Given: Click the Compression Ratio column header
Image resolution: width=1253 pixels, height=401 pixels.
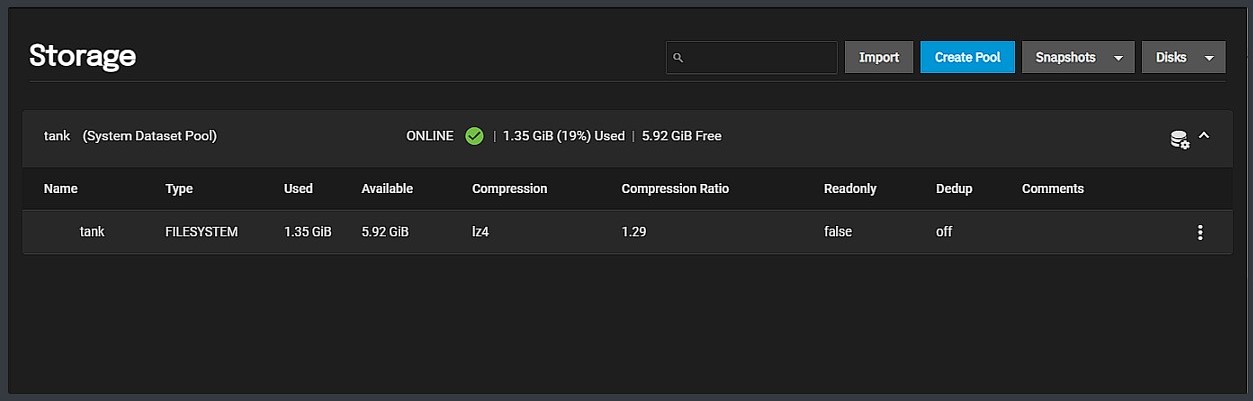Looking at the screenshot, I should (675, 188).
